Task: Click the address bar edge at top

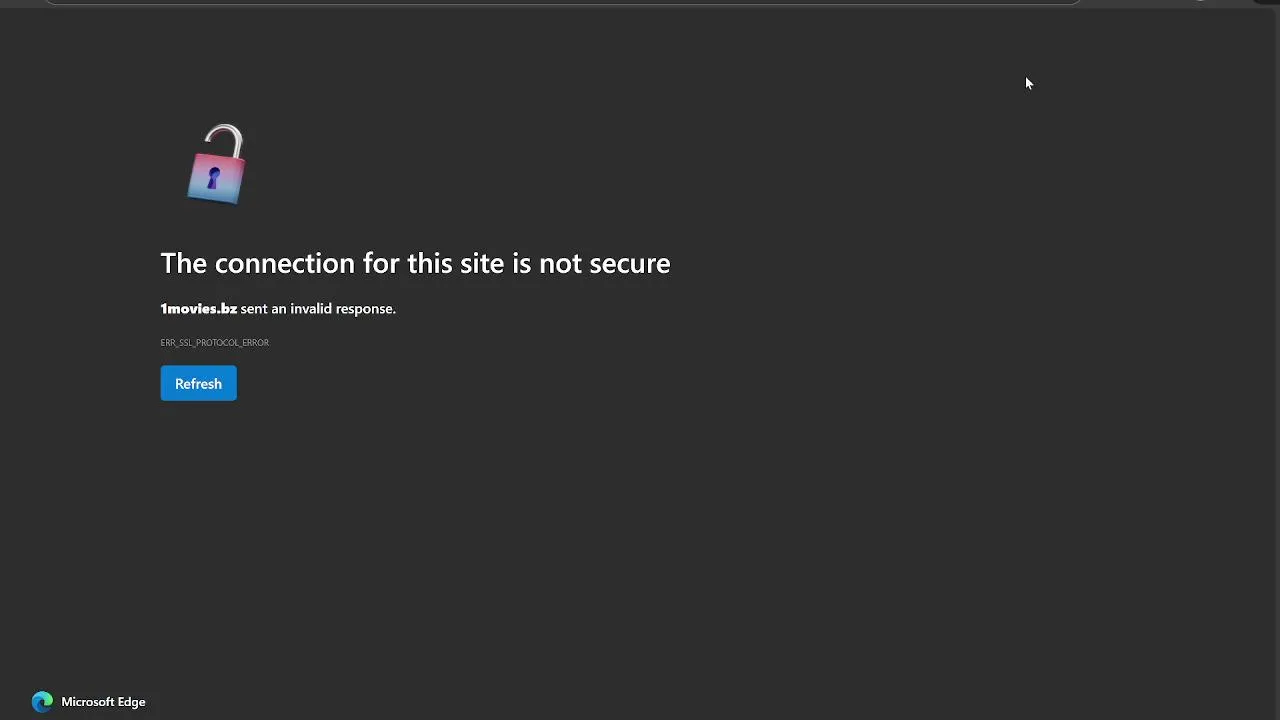Action: tap(560, 3)
